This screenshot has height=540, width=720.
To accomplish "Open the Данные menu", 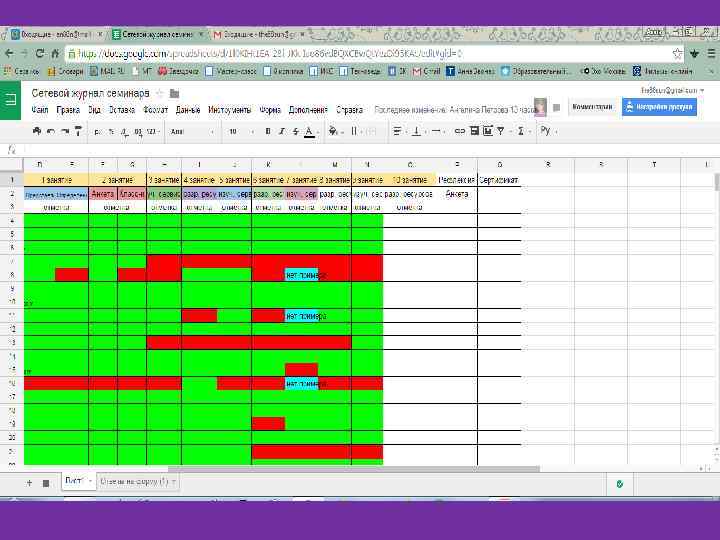I will point(188,110).
